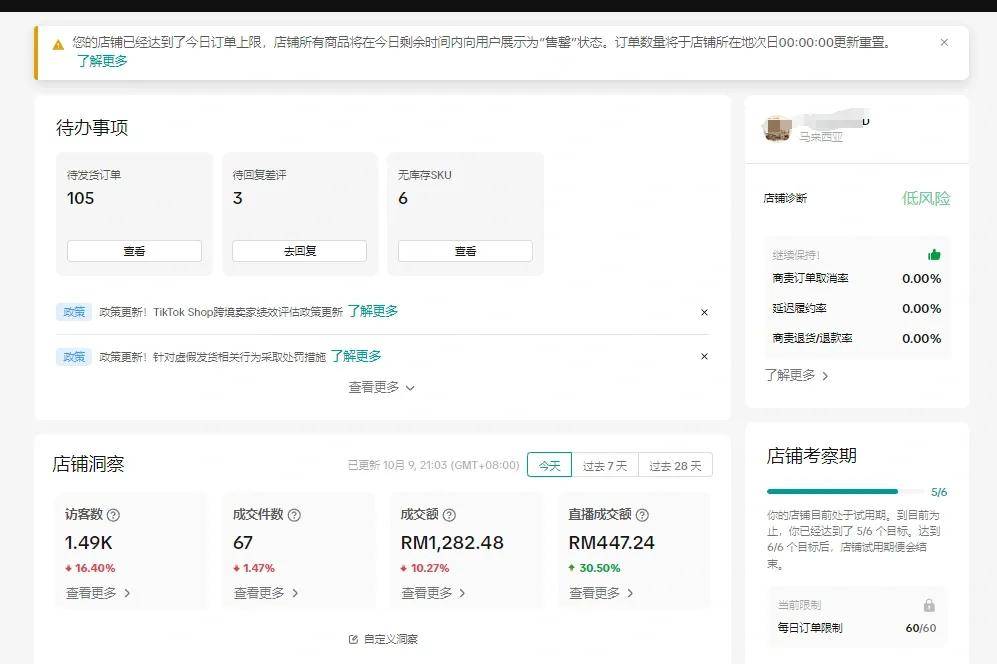Viewport: 997px width, 664px height.
Task: Click 商责退货/退款率 0.00% row
Action: [x=856, y=338]
